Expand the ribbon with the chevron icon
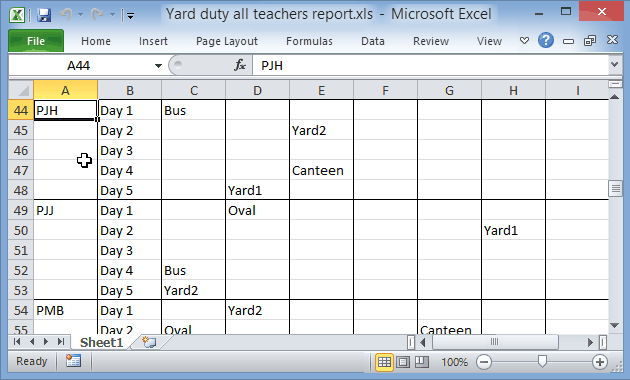Image resolution: width=630 pixels, height=380 pixels. click(524, 41)
